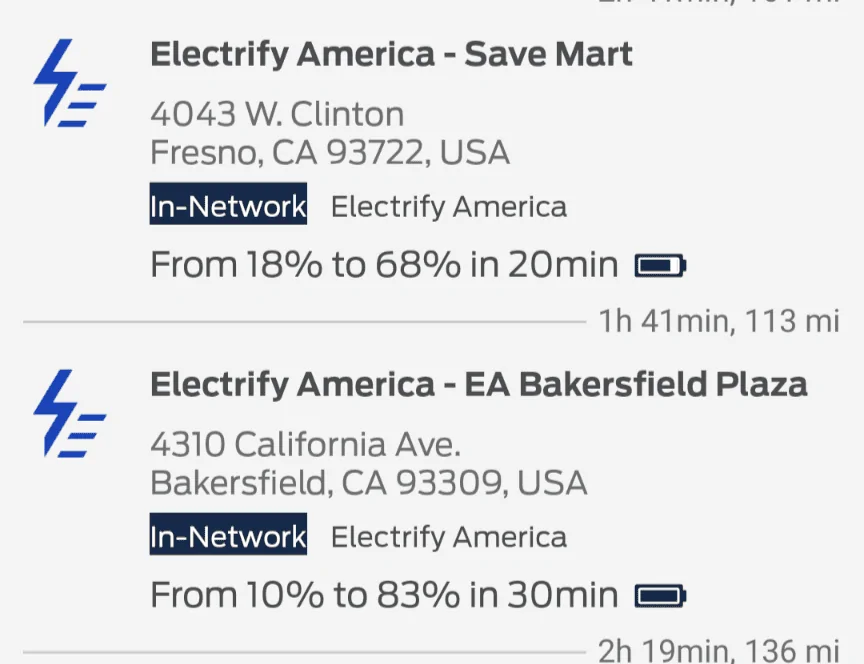Tap the battery icon for the Bakersfield charge
The width and height of the screenshot is (864, 664).
tap(661, 597)
